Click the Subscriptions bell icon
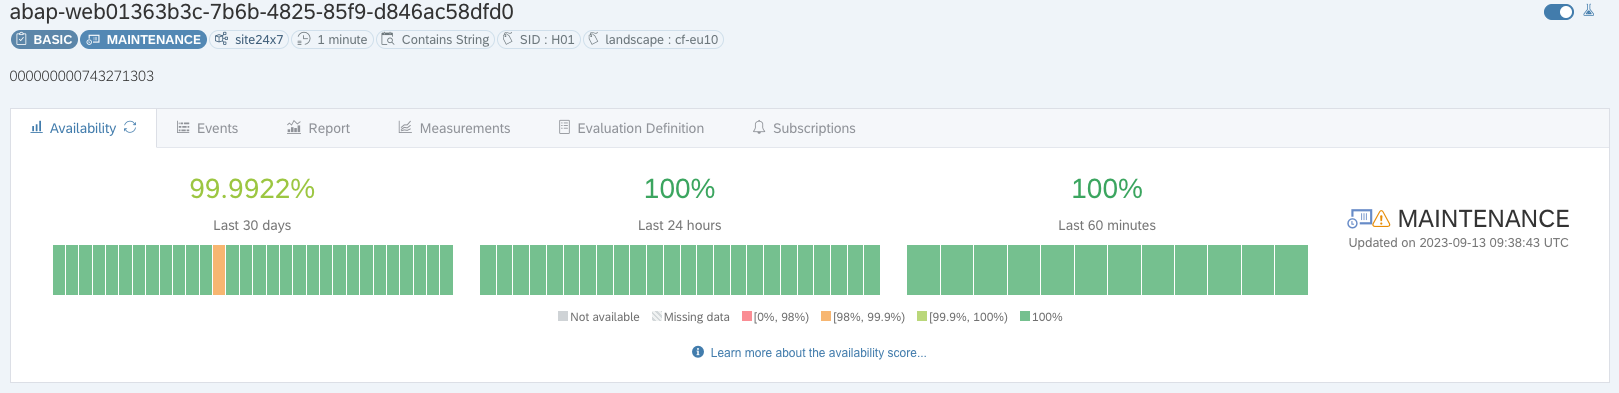This screenshot has width=1619, height=393. [759, 128]
